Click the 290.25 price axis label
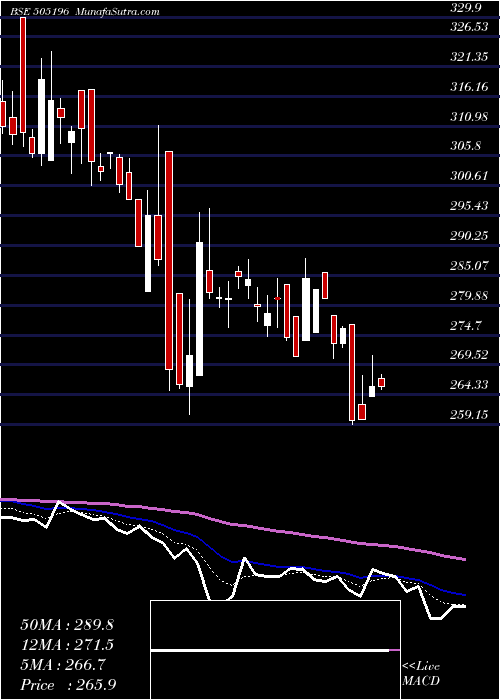500x700 pixels. (468, 236)
